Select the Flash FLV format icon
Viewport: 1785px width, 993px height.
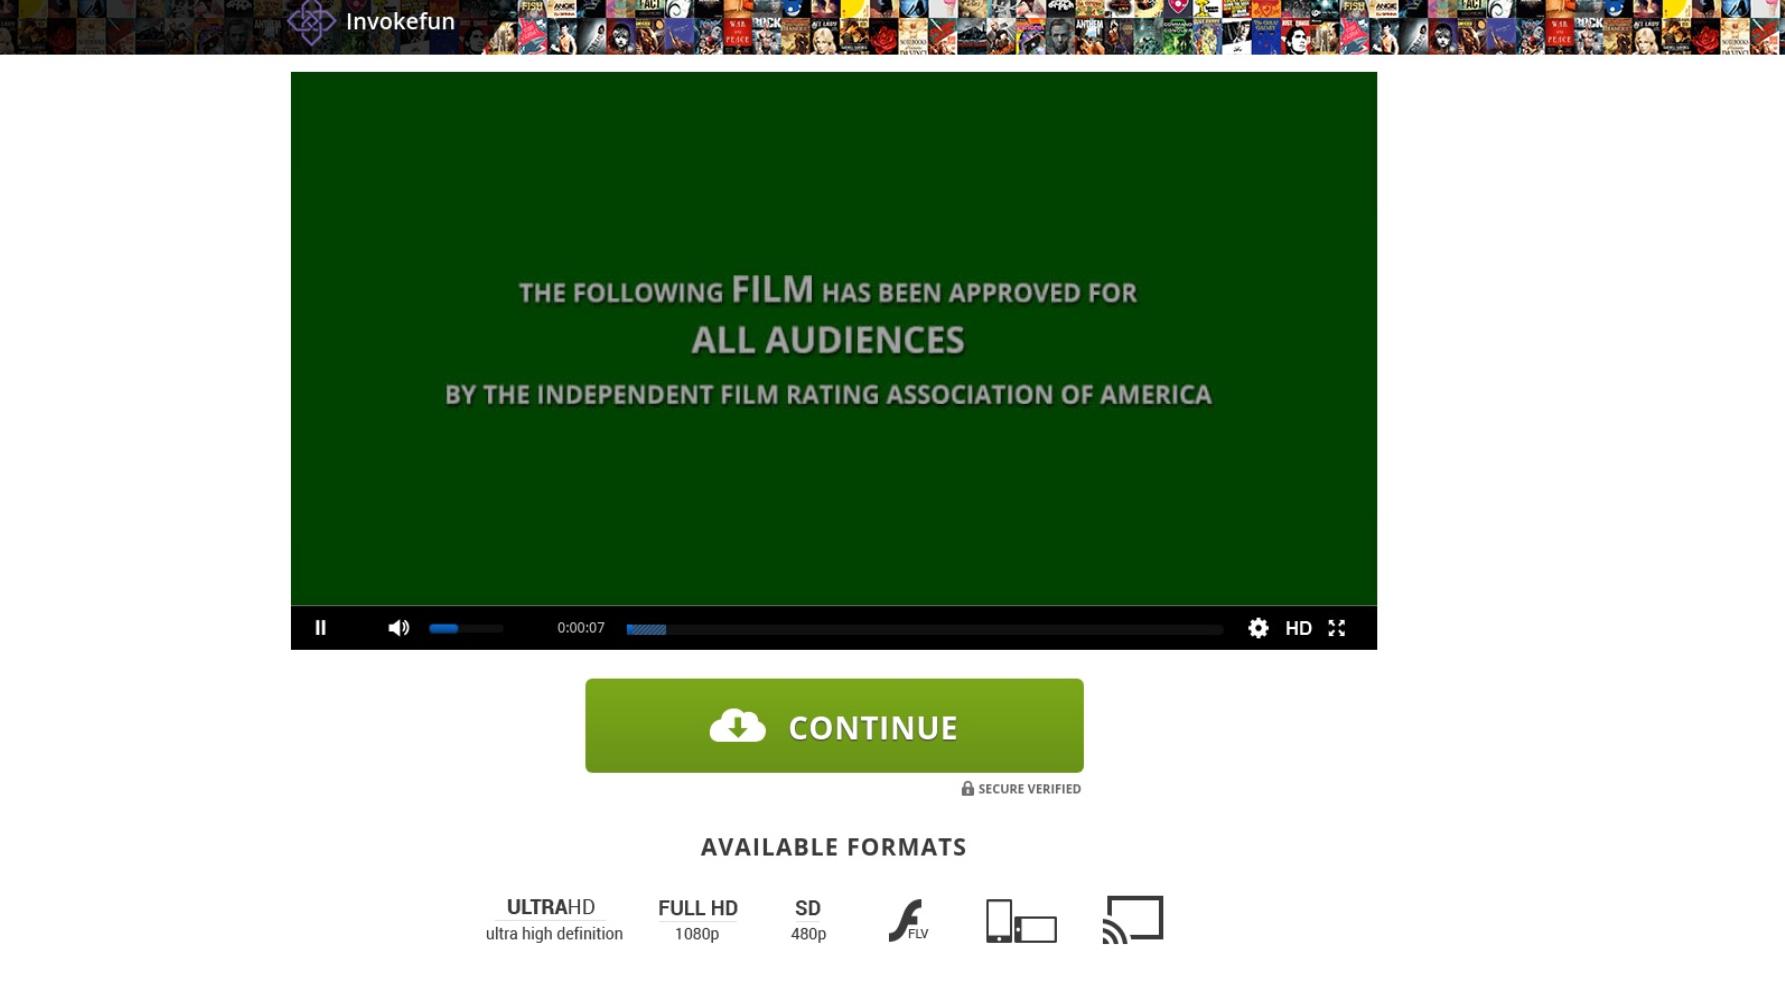908,920
